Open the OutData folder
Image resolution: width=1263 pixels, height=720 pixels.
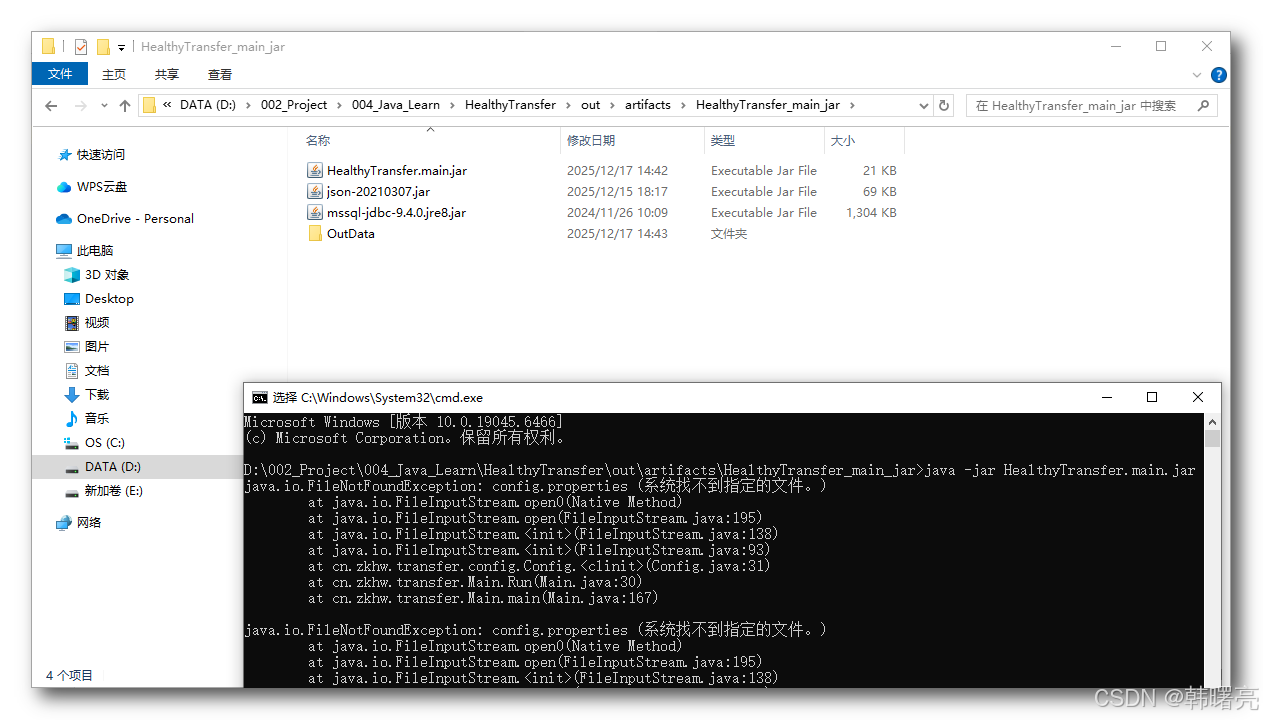(x=350, y=233)
